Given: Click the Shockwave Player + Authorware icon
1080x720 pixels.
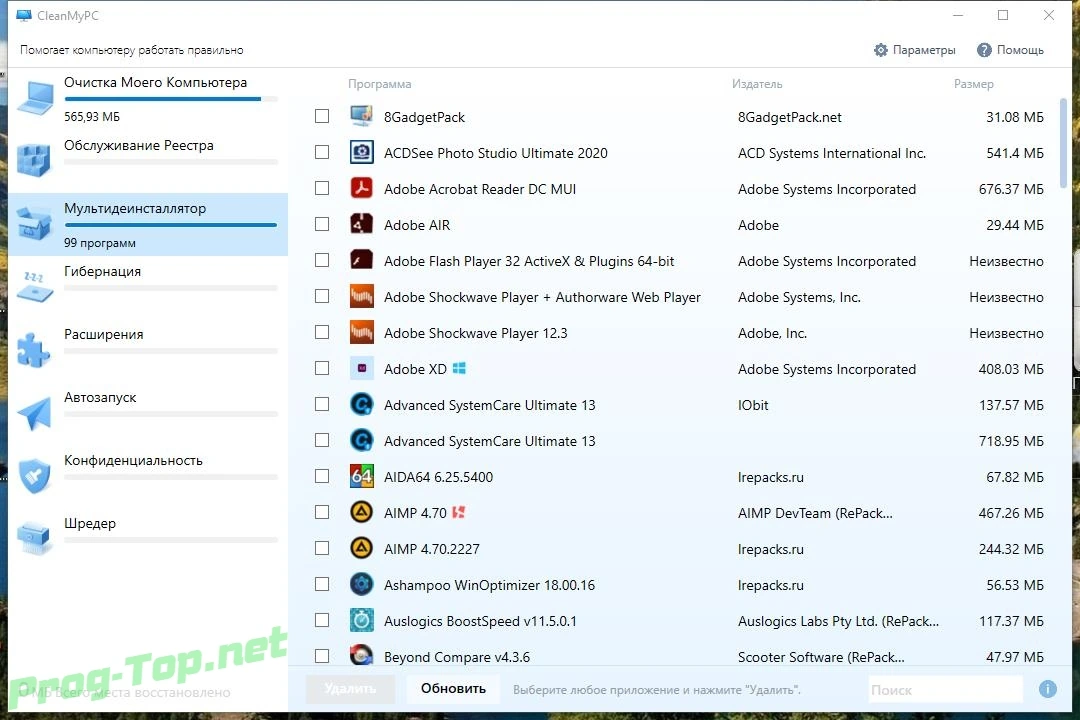Looking at the screenshot, I should pos(362,296).
